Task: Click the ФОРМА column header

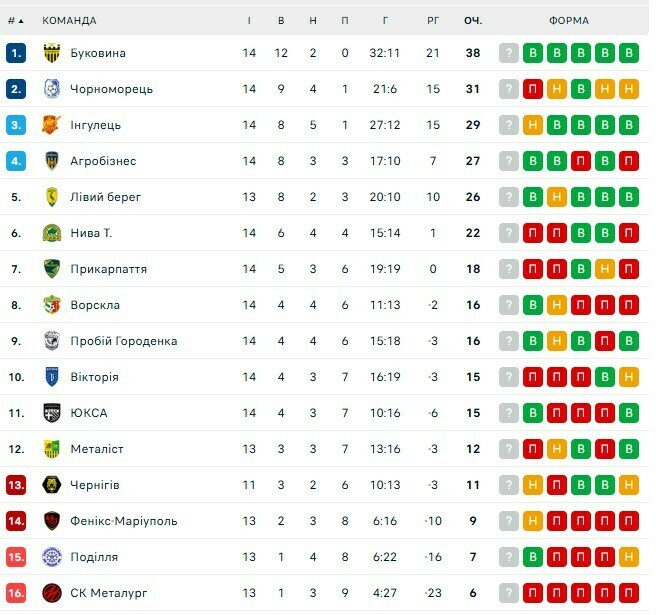Action: (569, 20)
